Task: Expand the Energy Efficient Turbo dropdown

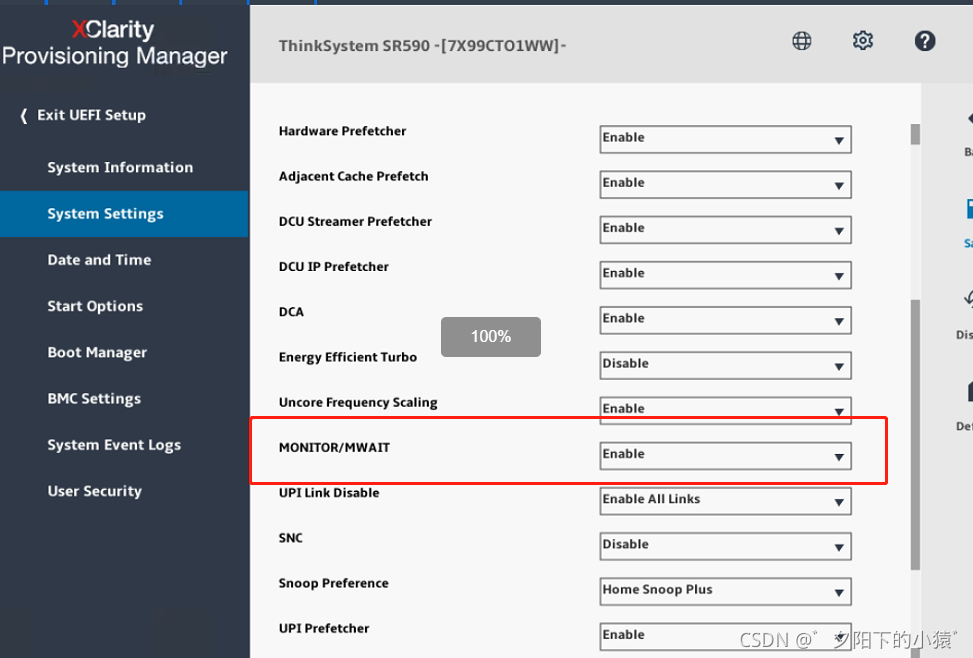Action: coord(725,366)
